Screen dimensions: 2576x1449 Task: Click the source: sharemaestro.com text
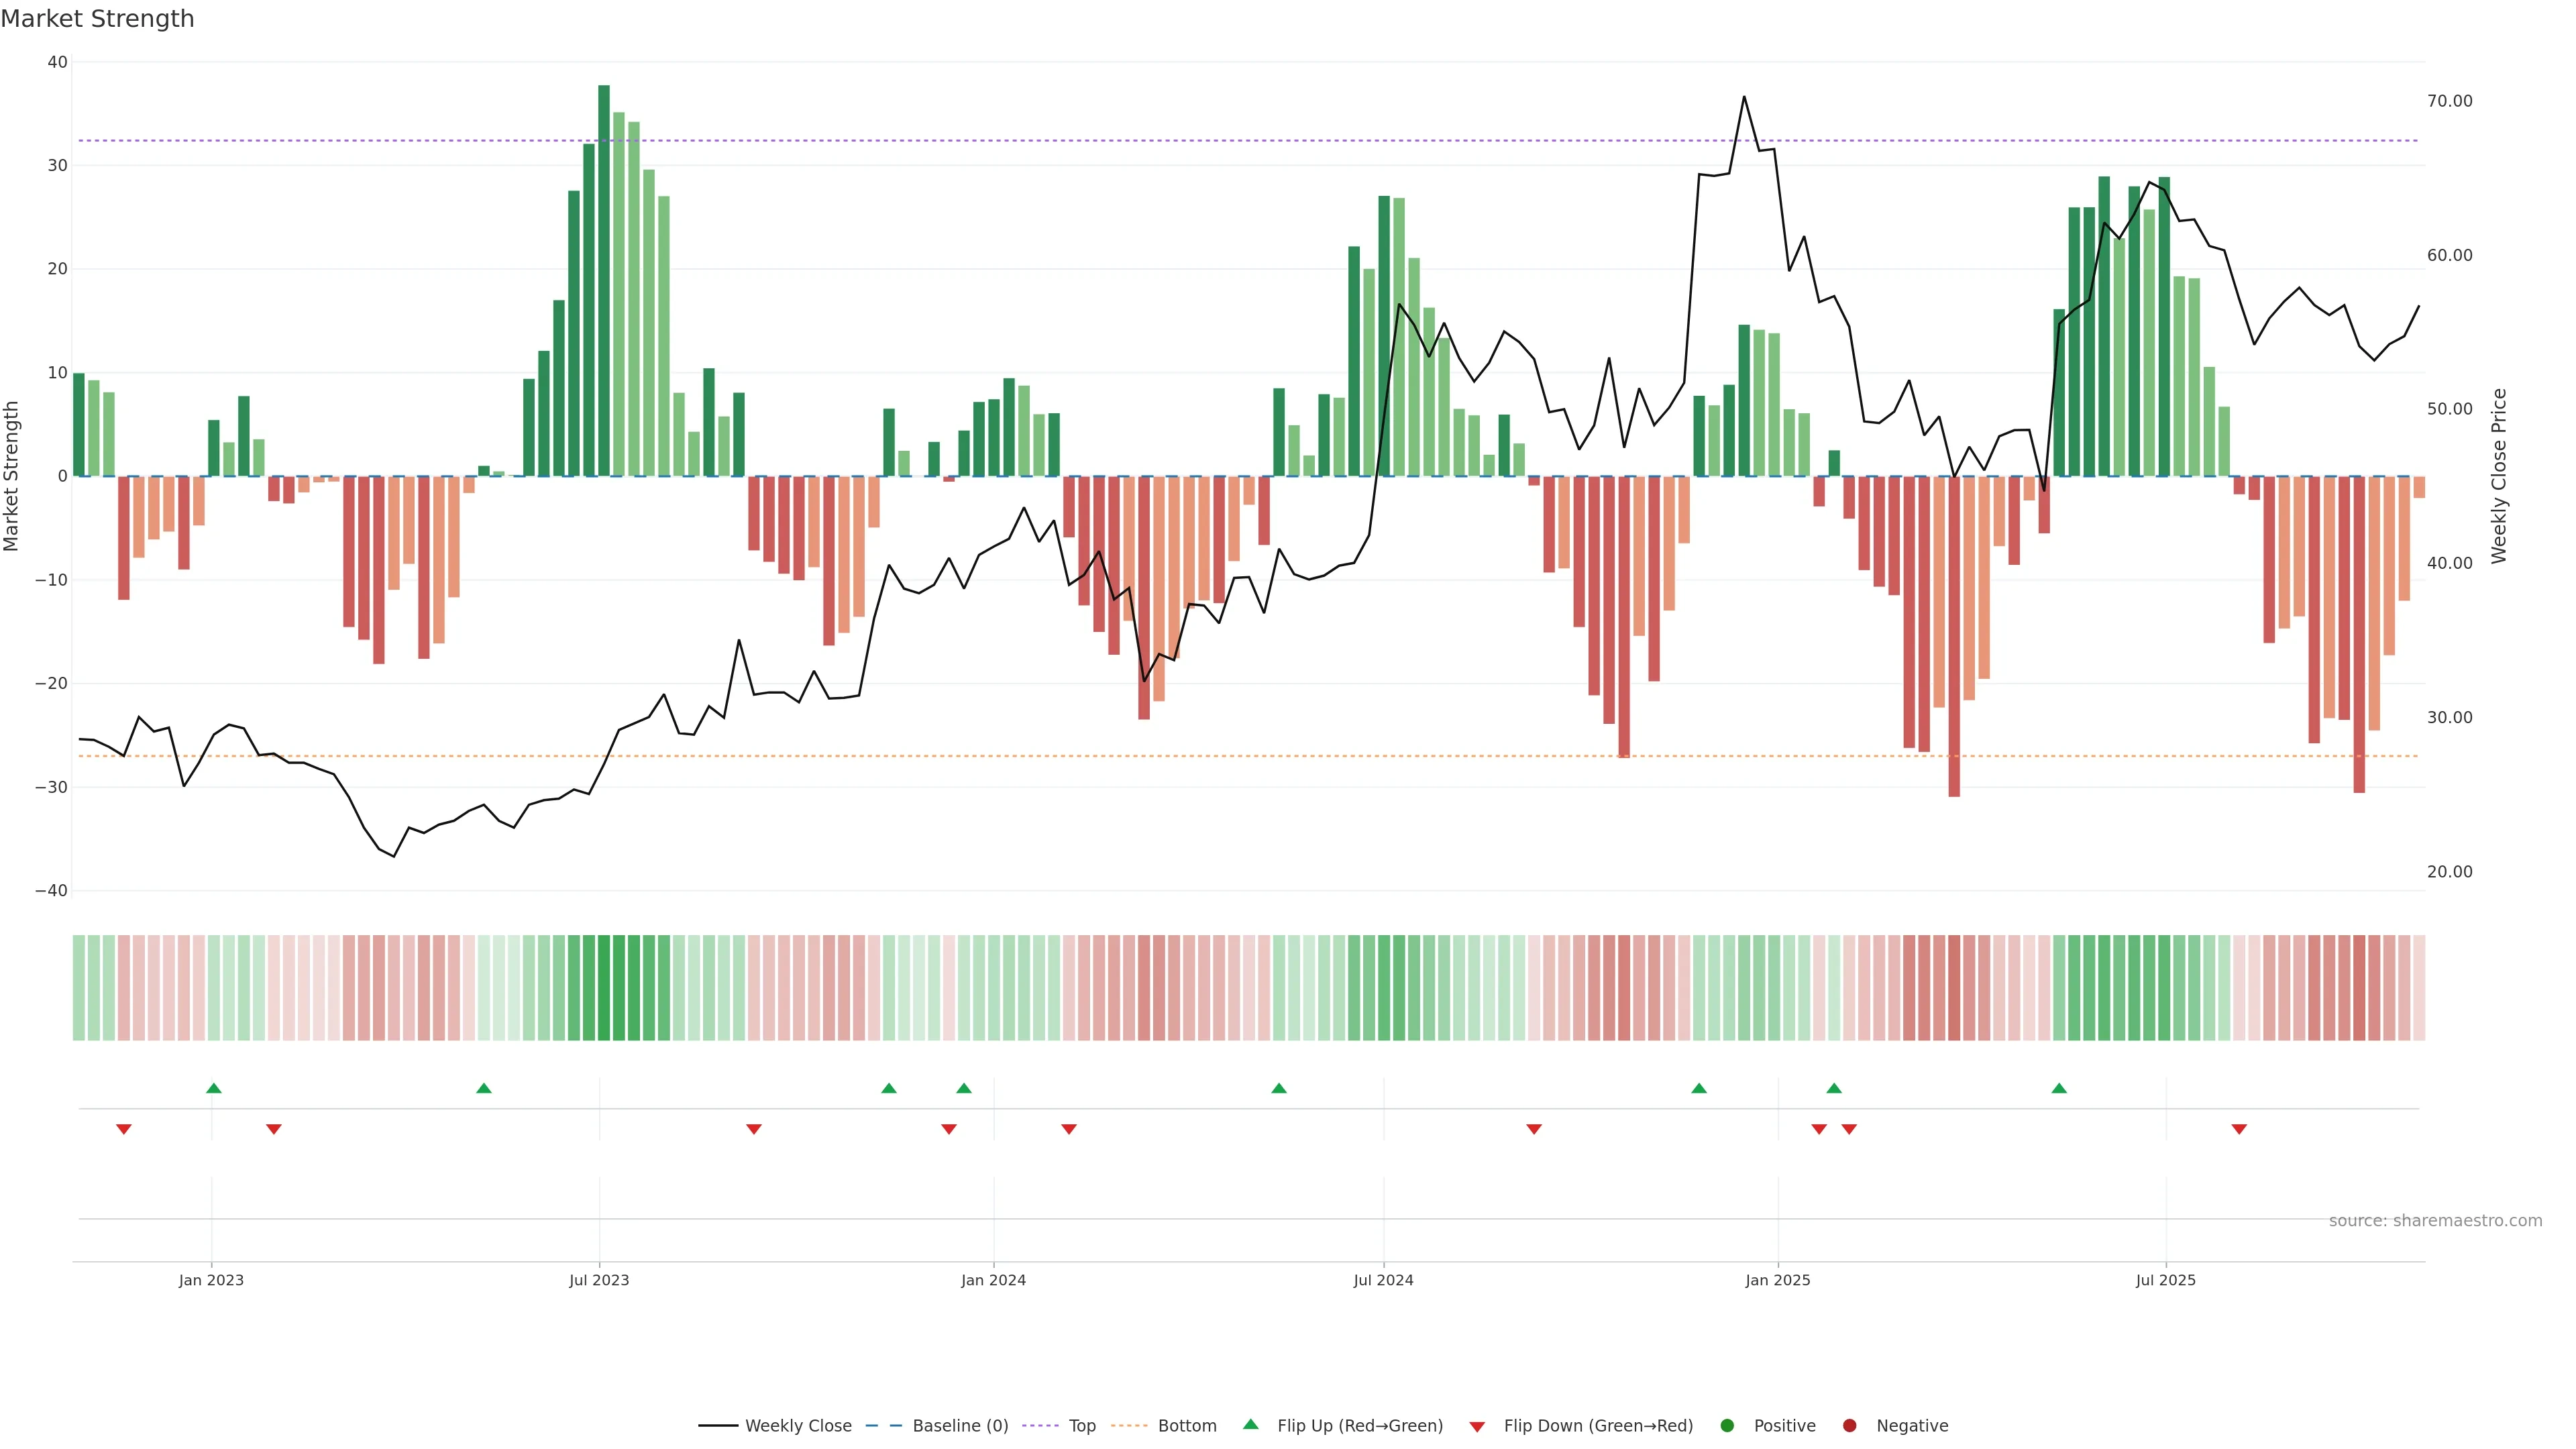[x=2435, y=1221]
